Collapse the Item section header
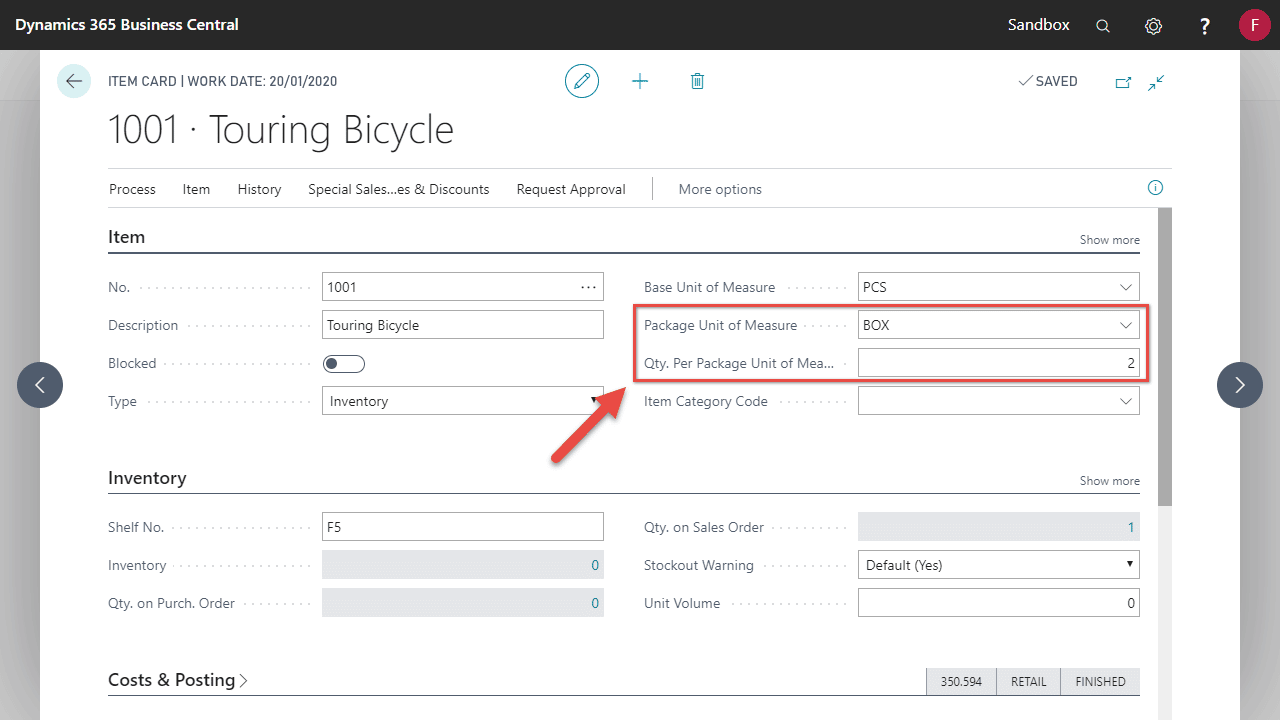This screenshot has height=720, width=1280. pos(127,237)
